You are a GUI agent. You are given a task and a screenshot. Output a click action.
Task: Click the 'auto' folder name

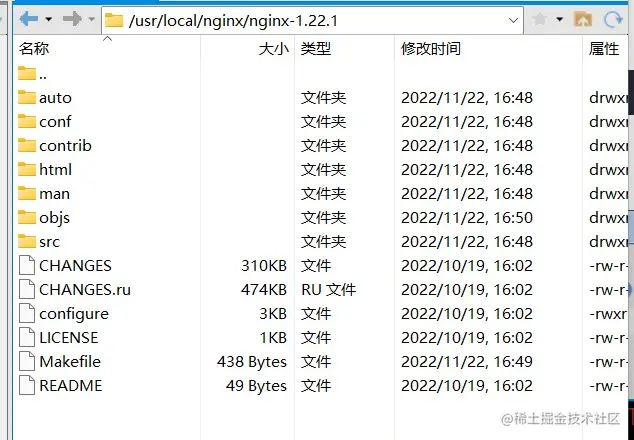(x=55, y=98)
